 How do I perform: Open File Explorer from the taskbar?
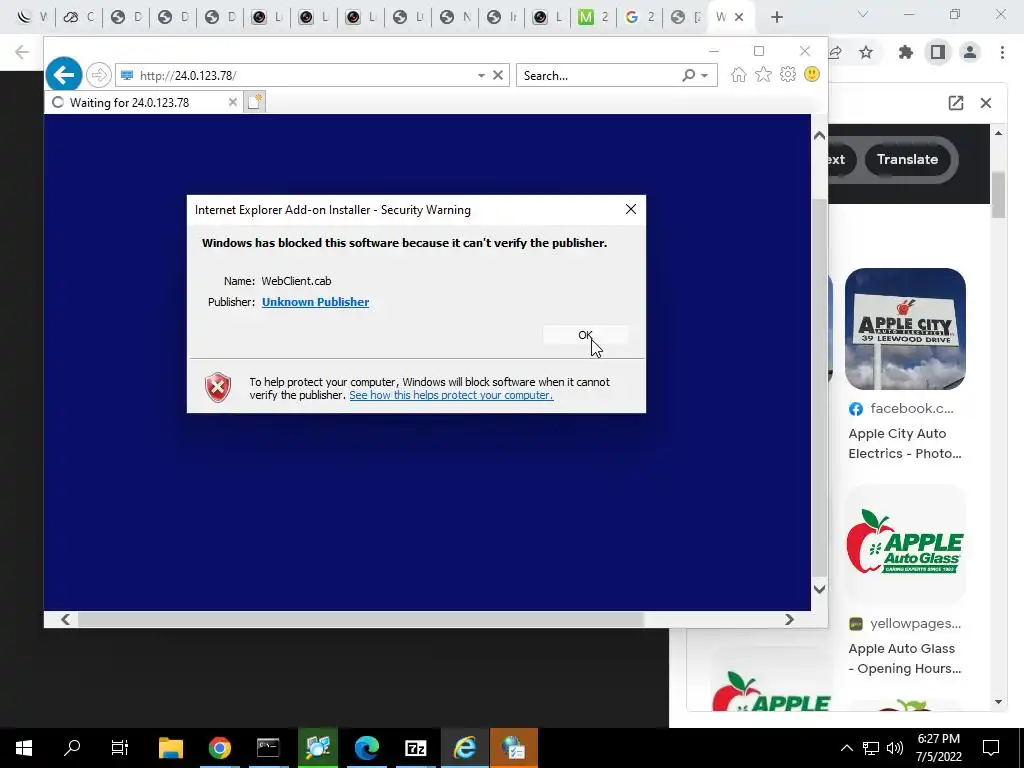click(170, 748)
